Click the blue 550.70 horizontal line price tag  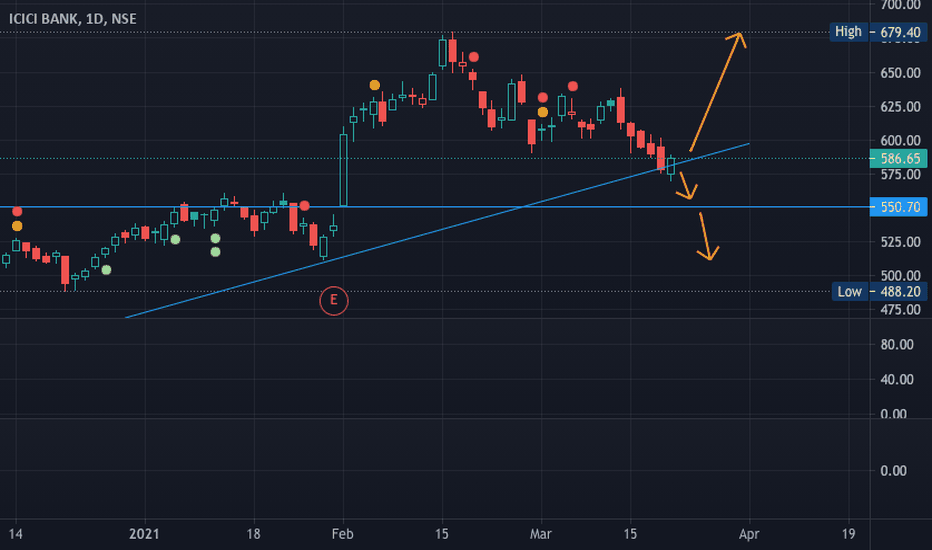coord(898,207)
